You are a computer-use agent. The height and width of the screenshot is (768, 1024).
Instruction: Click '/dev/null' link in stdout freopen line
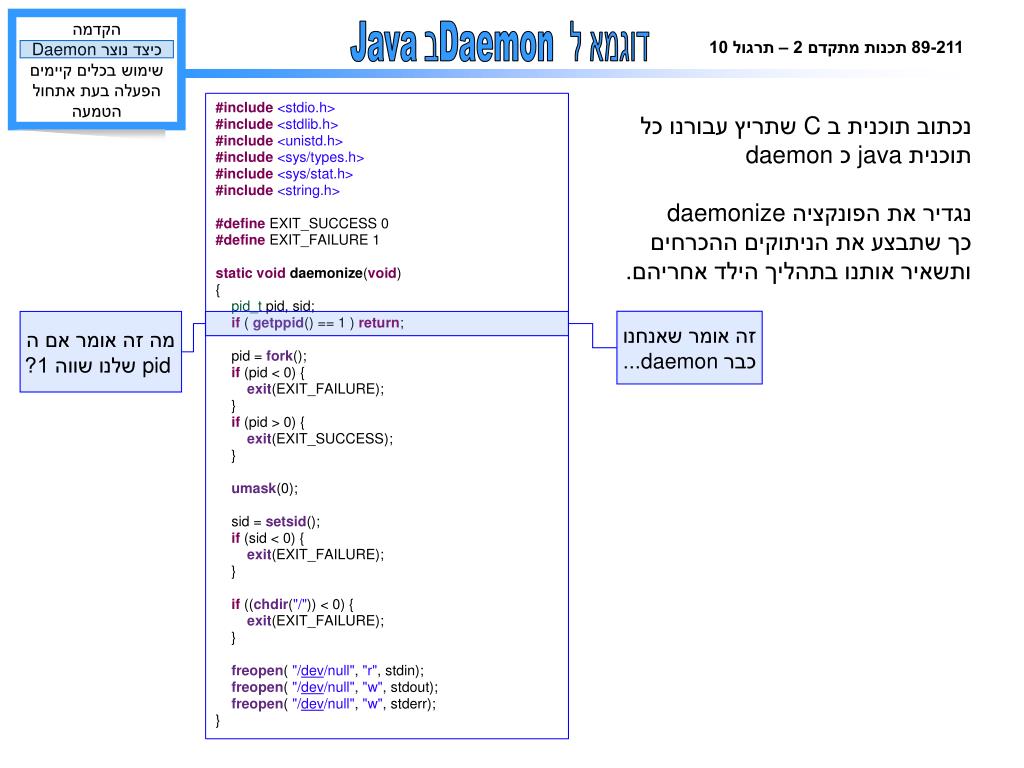324,687
